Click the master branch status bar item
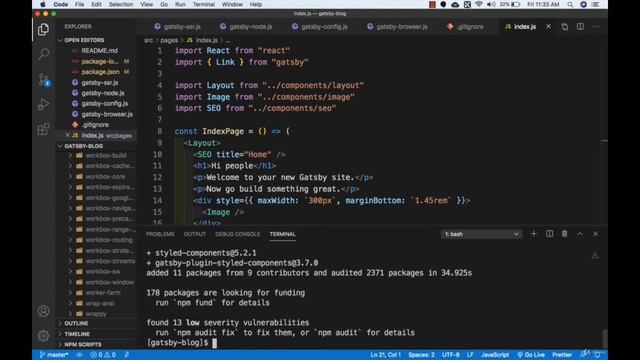 tap(53, 355)
